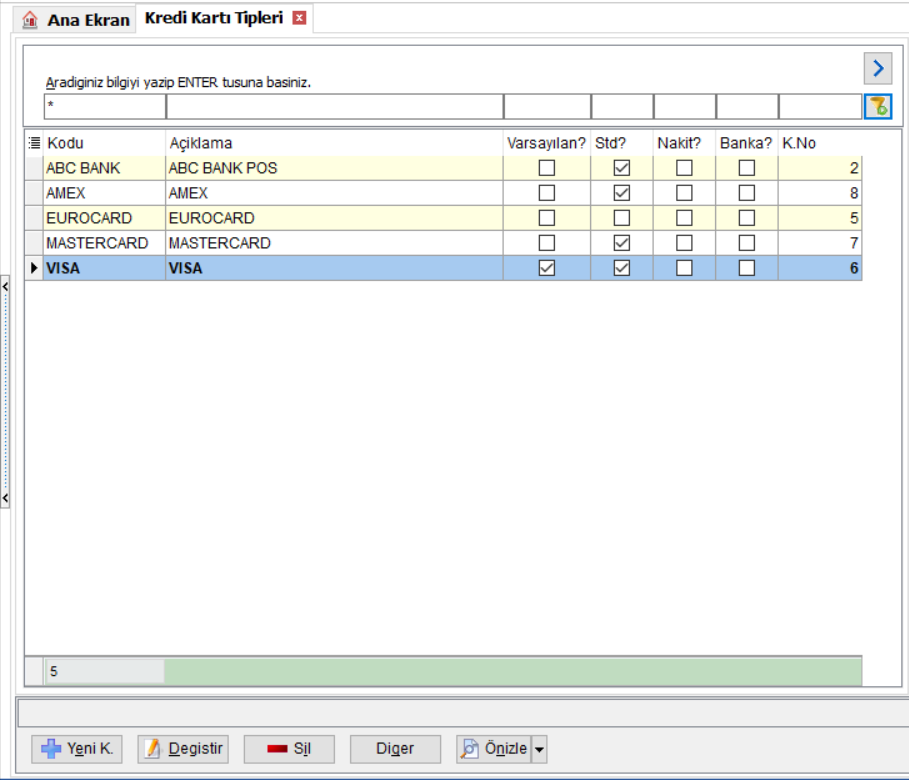
Task: Uncheck Std checkbox for VISA row
Action: [x=621, y=268]
